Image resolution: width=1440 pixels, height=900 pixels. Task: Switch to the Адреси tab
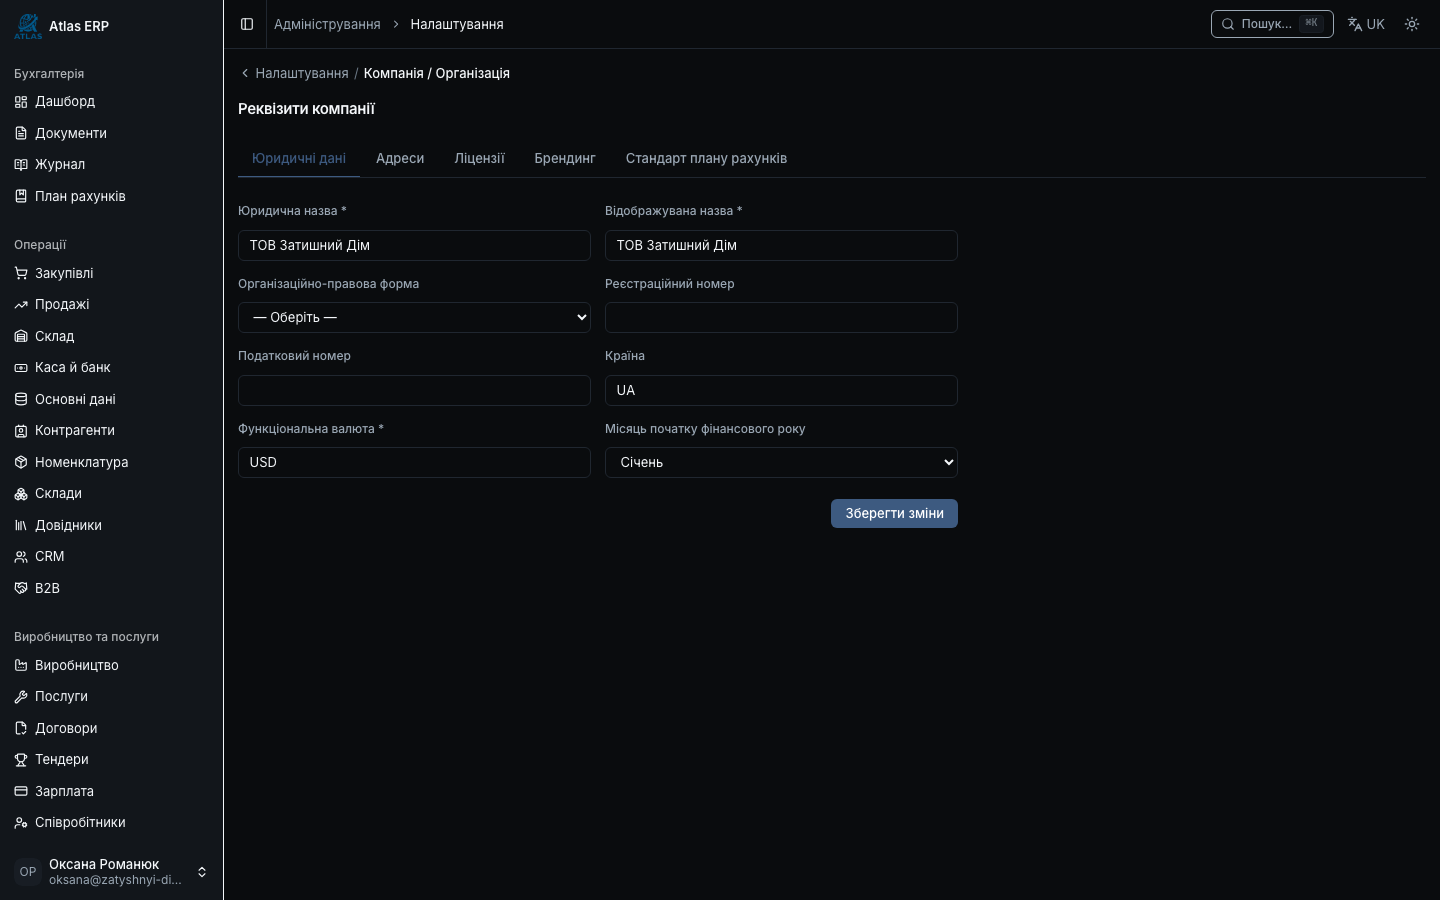pyautogui.click(x=400, y=158)
